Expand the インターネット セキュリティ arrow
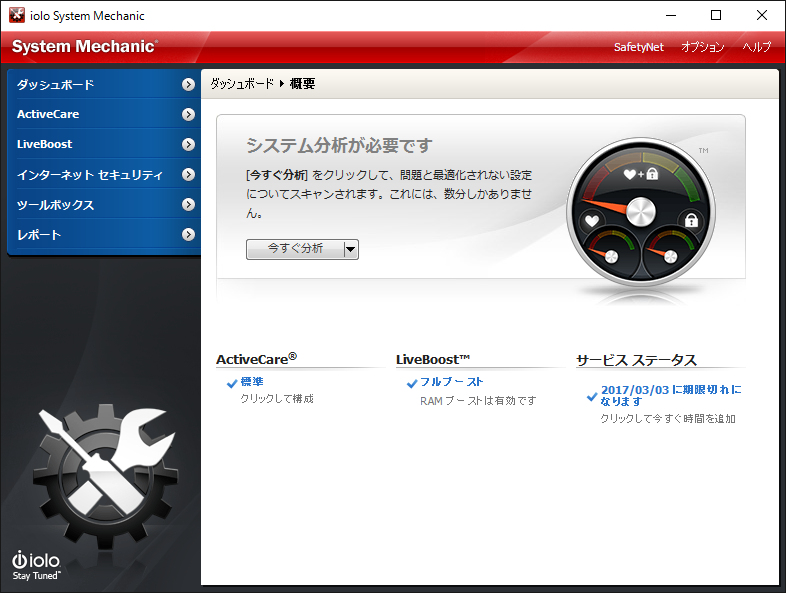The height and width of the screenshot is (593, 786). click(188, 174)
